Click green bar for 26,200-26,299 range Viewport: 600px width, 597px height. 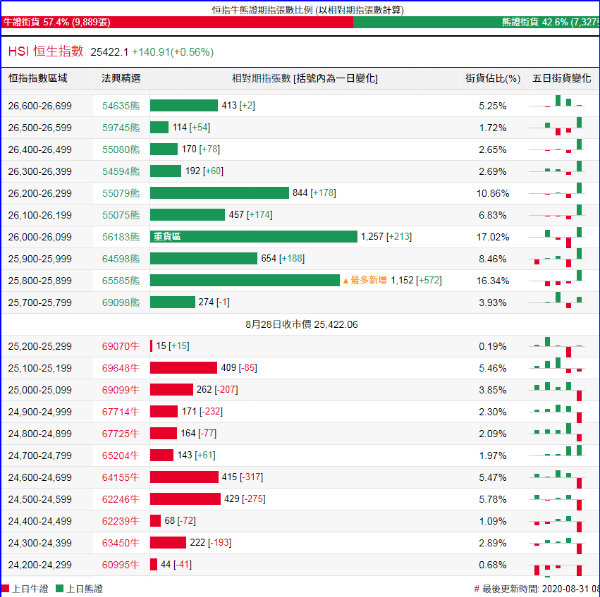pyautogui.click(x=219, y=193)
